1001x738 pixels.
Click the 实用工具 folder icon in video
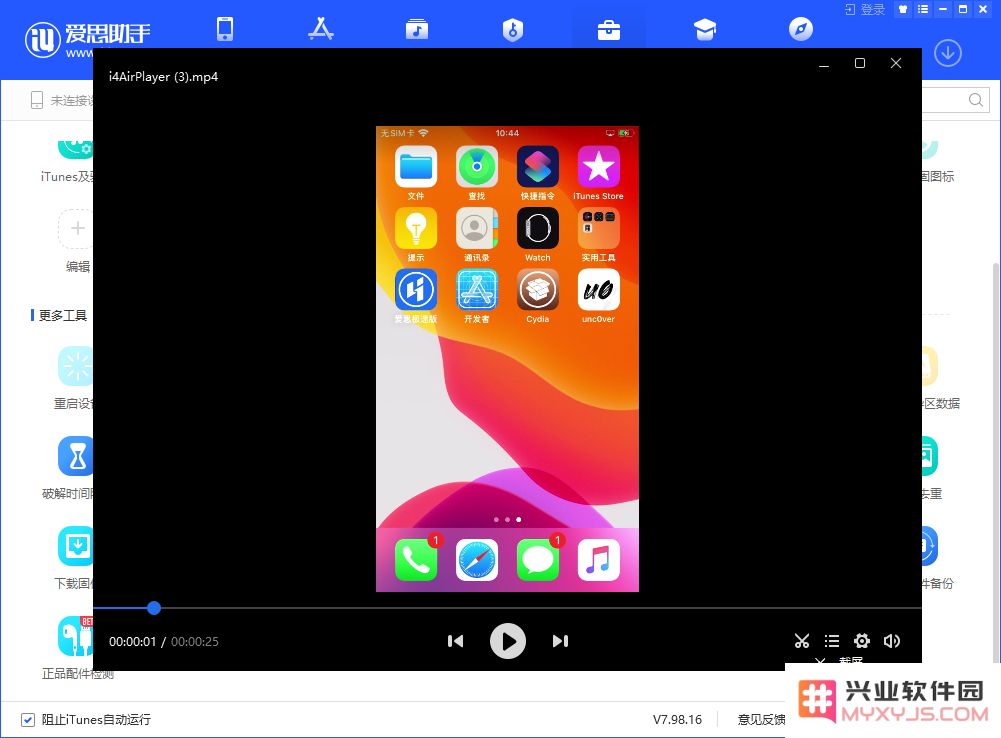(599, 227)
